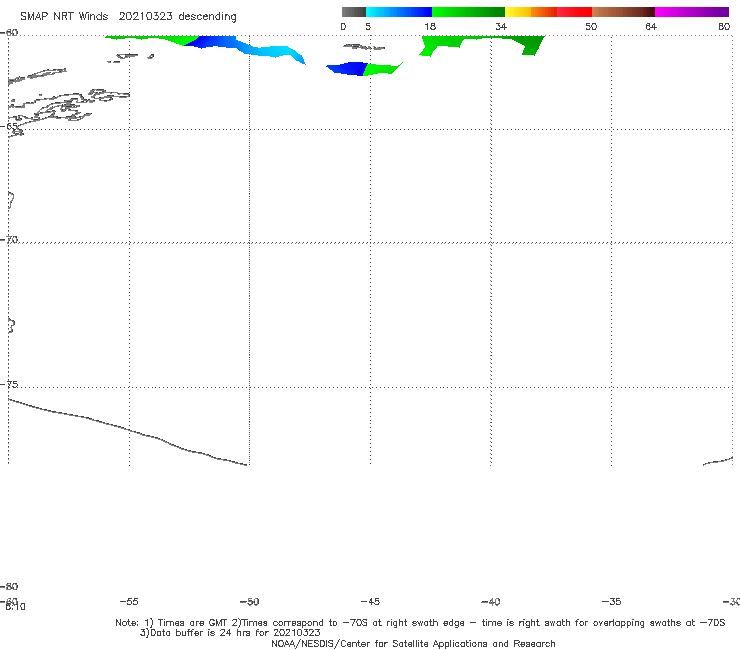Click the color bar label '50'
The width and height of the screenshot is (740, 650).
tap(591, 26)
